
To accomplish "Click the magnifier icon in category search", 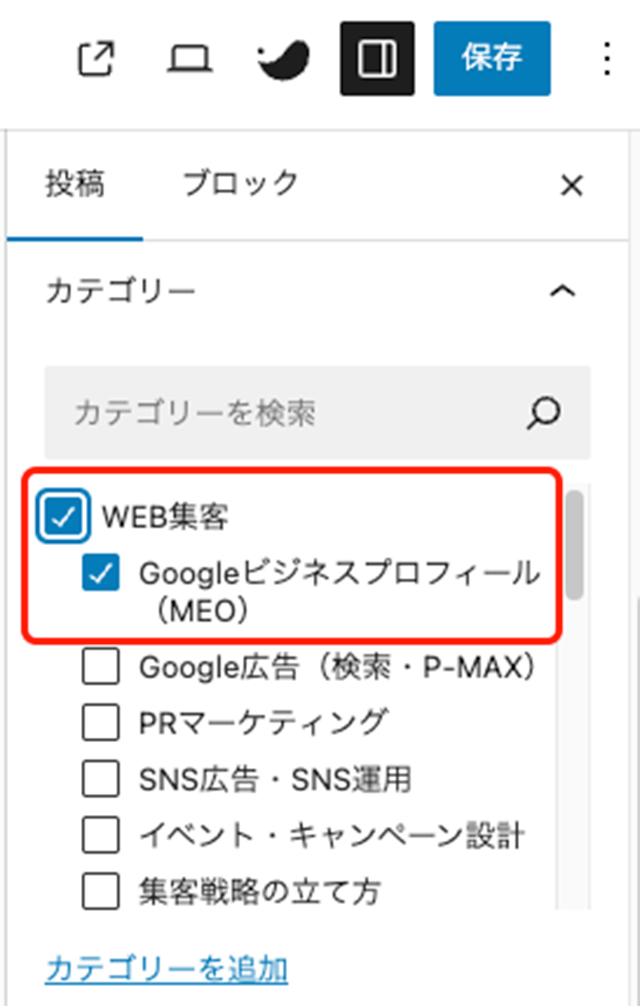I will coord(544,412).
